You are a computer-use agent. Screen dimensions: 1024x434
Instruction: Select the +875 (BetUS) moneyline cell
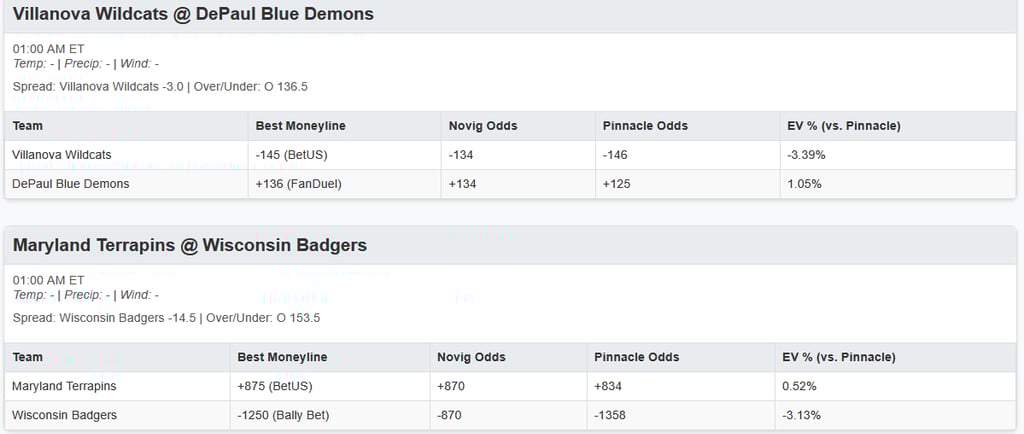click(277, 386)
